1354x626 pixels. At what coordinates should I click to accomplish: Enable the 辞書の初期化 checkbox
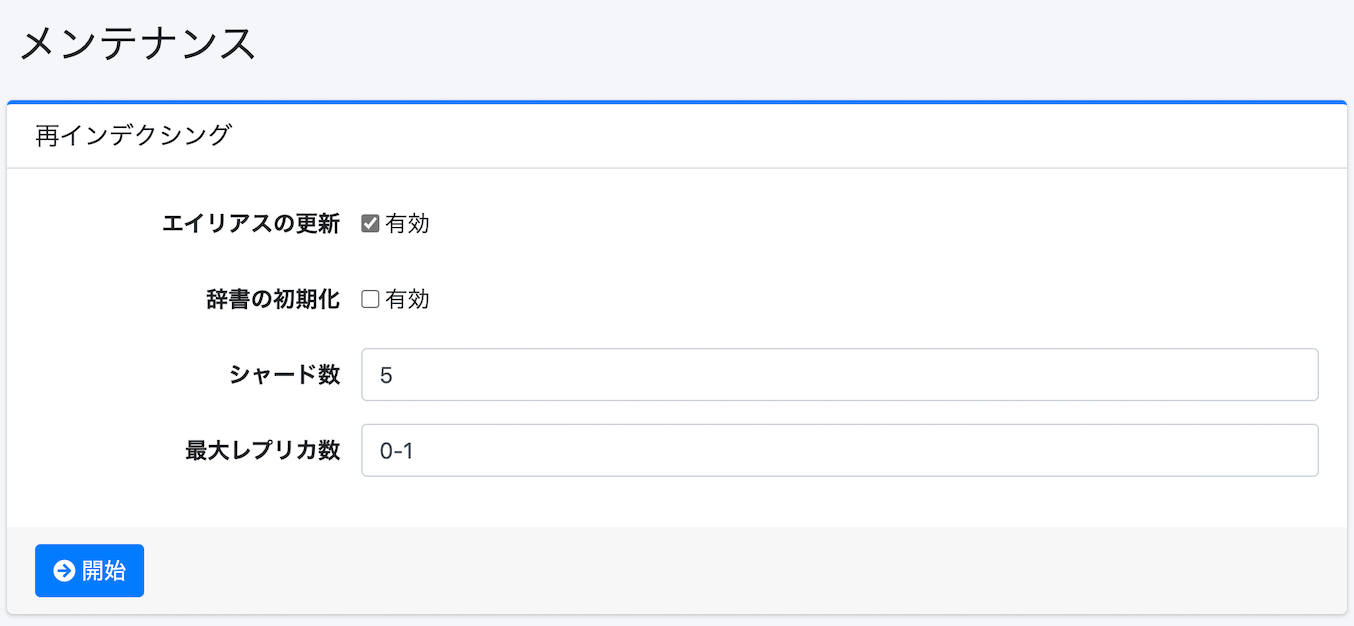[370, 299]
